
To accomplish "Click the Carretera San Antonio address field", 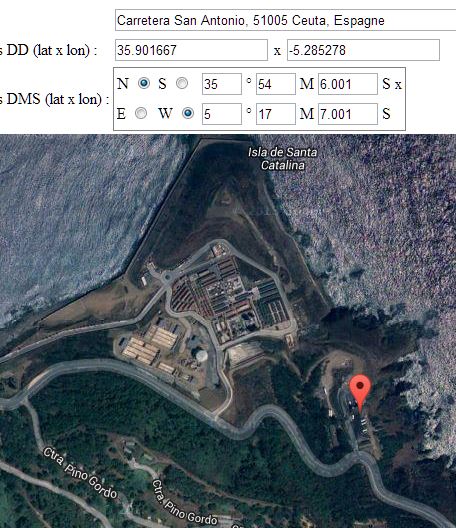I will pyautogui.click(x=285, y=20).
